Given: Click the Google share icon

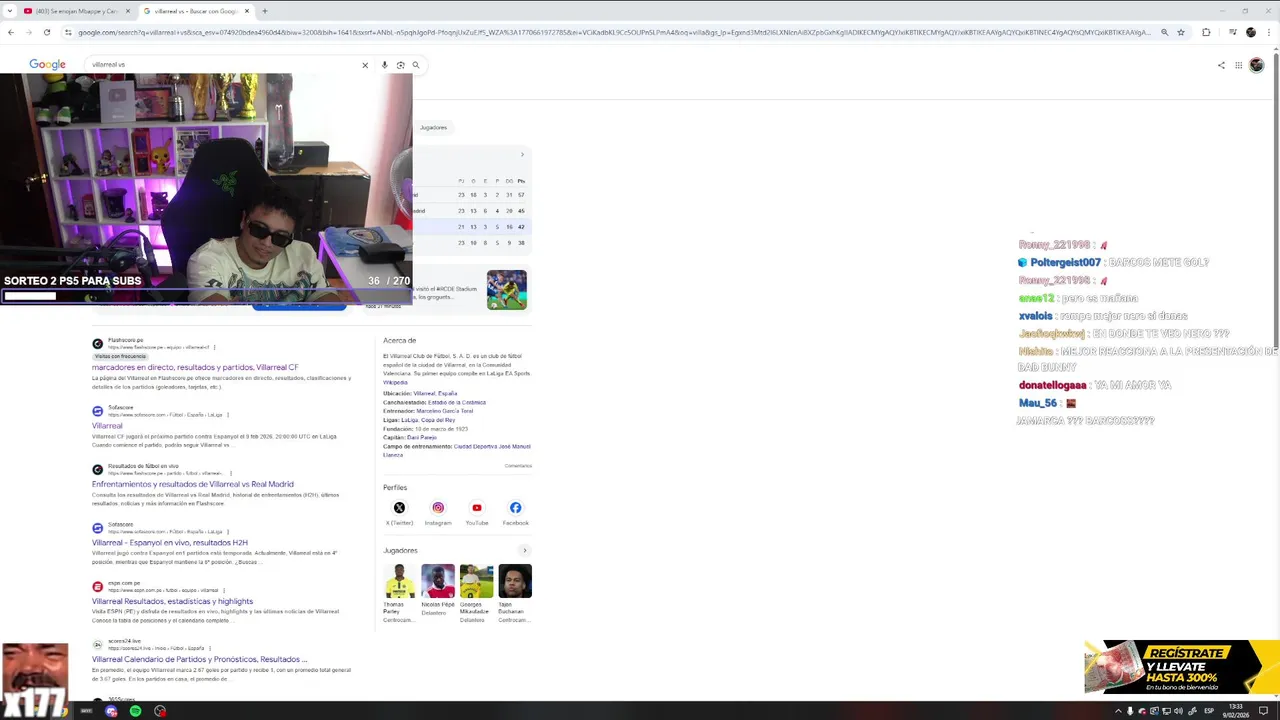Looking at the screenshot, I should [1221, 65].
